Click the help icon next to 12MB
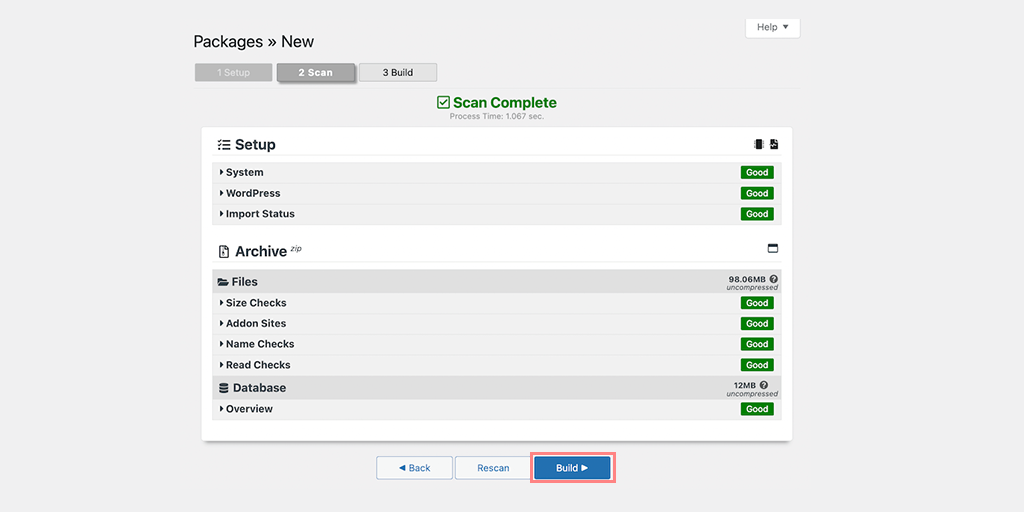Viewport: 1024px width, 512px height. click(x=763, y=385)
